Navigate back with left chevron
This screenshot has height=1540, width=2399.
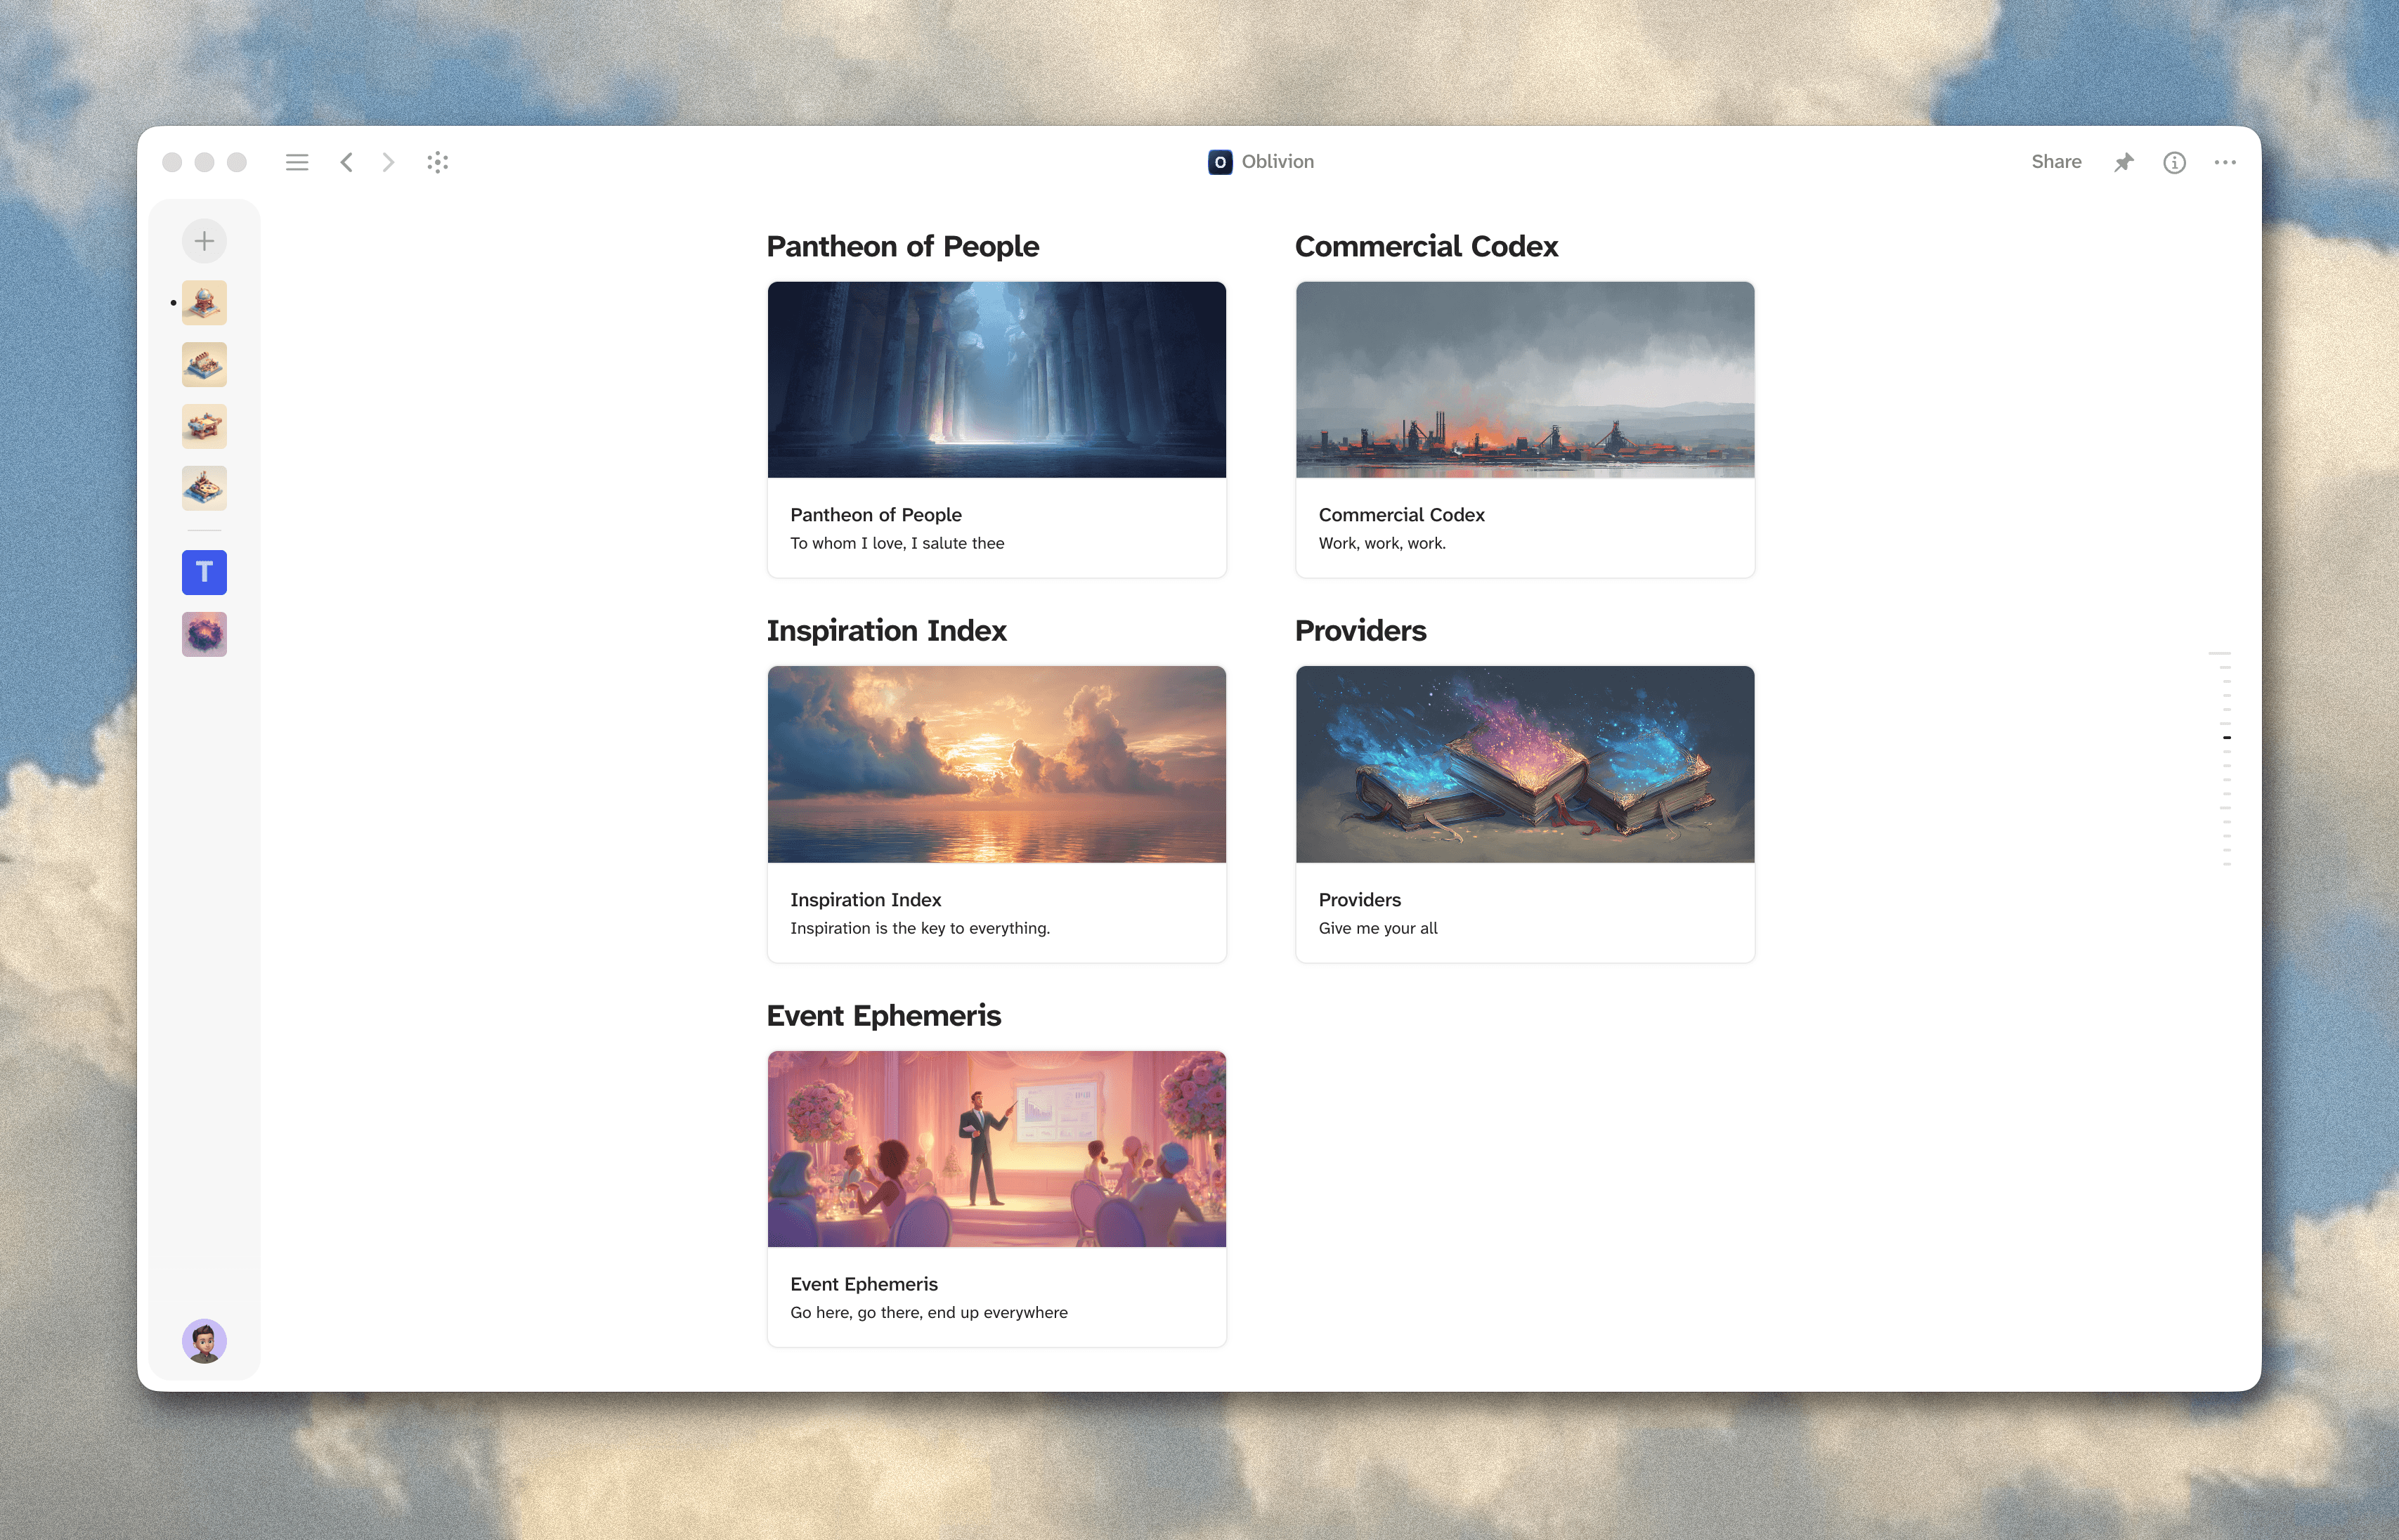[x=346, y=162]
